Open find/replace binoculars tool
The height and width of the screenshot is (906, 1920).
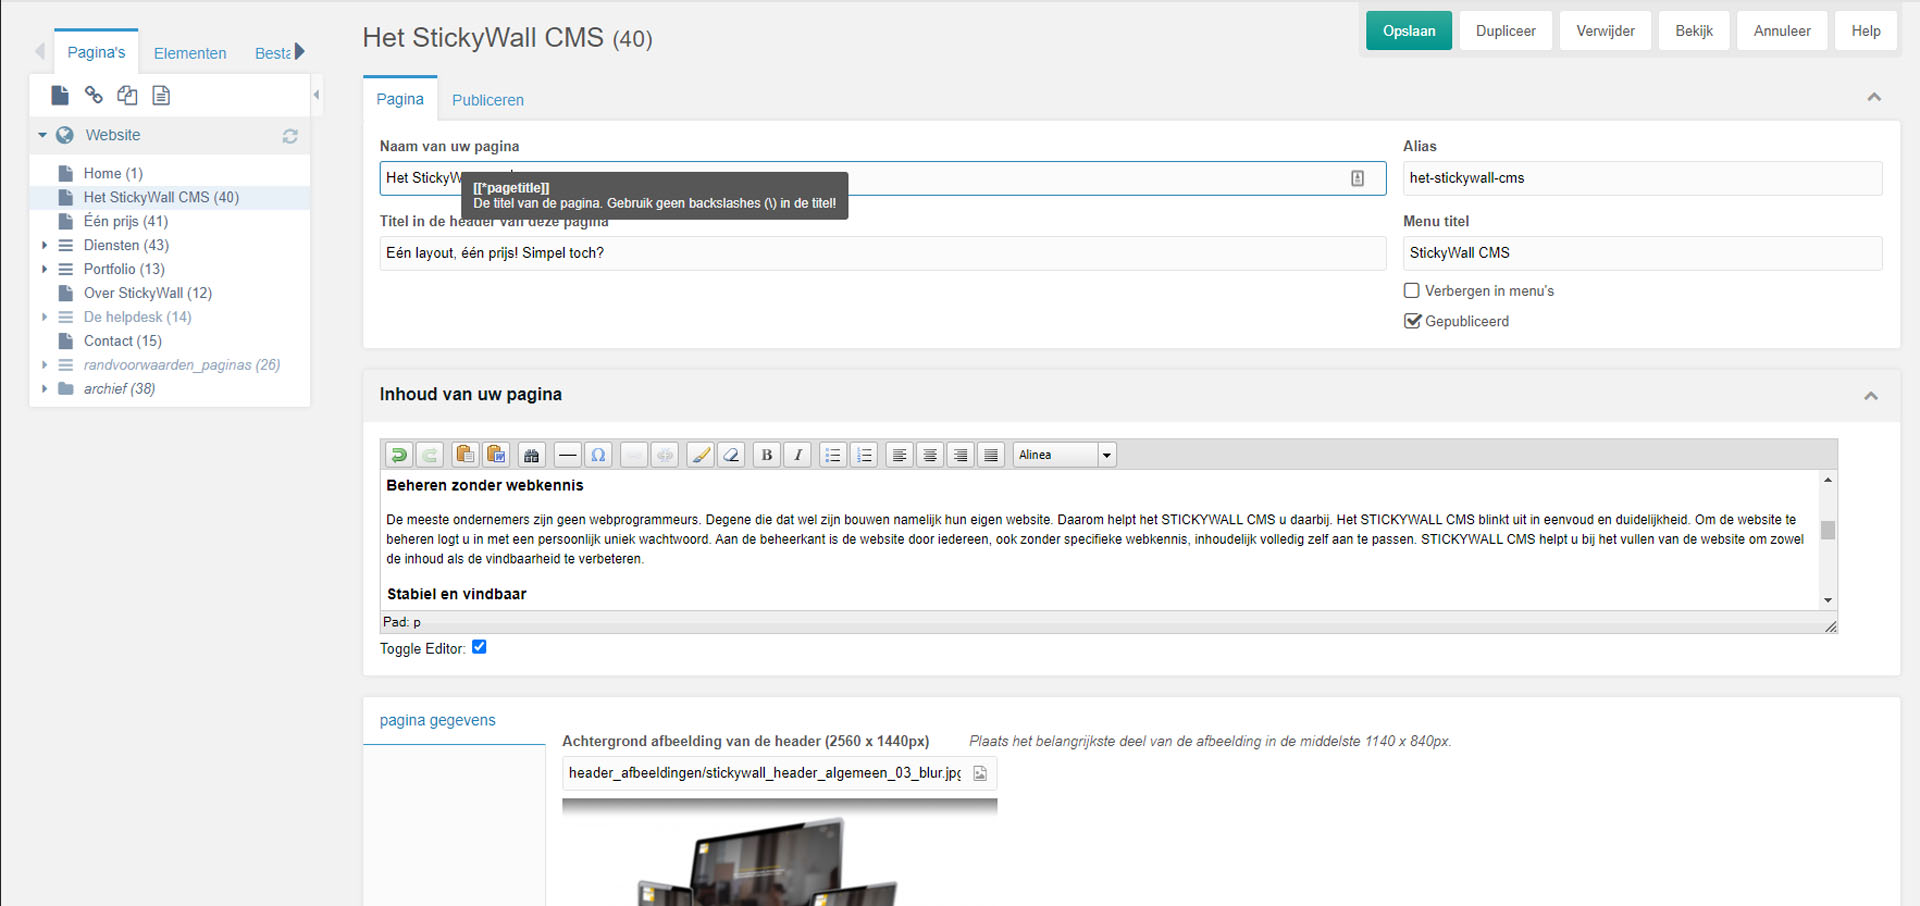(531, 455)
